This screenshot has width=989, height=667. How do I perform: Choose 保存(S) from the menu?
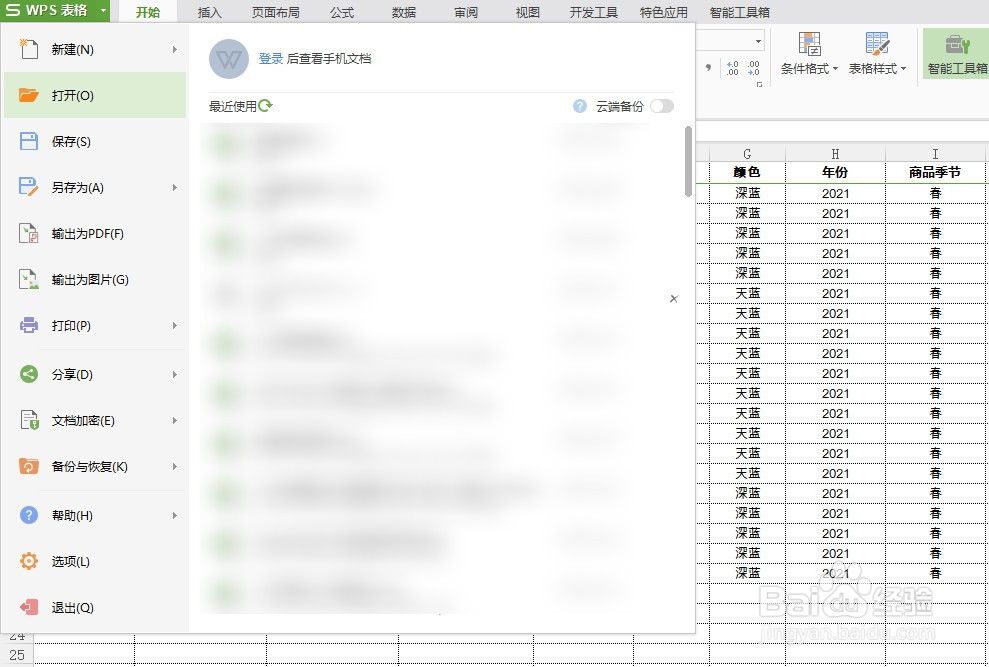pyautogui.click(x=95, y=141)
